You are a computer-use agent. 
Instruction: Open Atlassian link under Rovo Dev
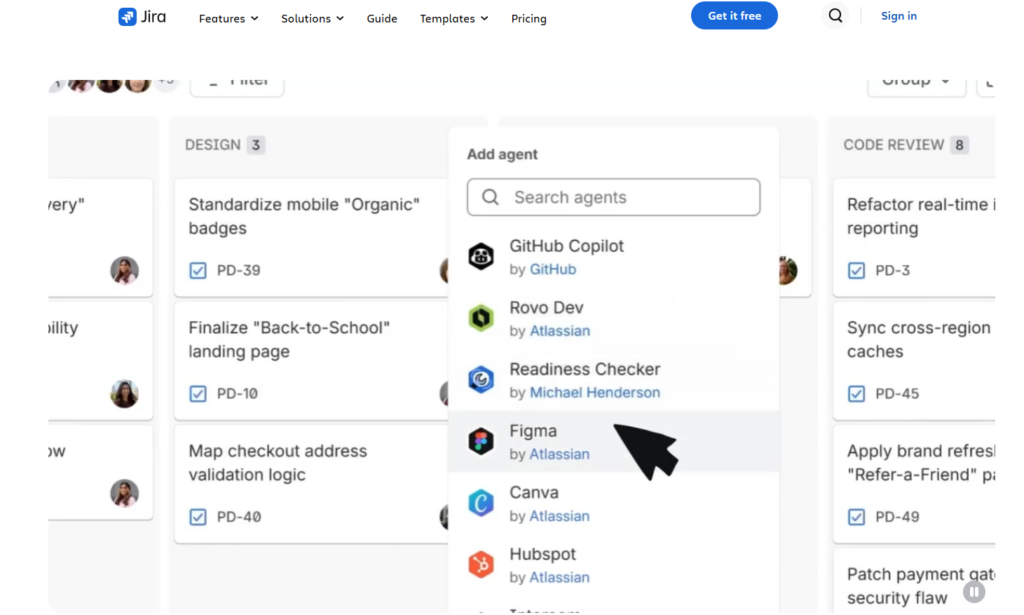tap(560, 331)
